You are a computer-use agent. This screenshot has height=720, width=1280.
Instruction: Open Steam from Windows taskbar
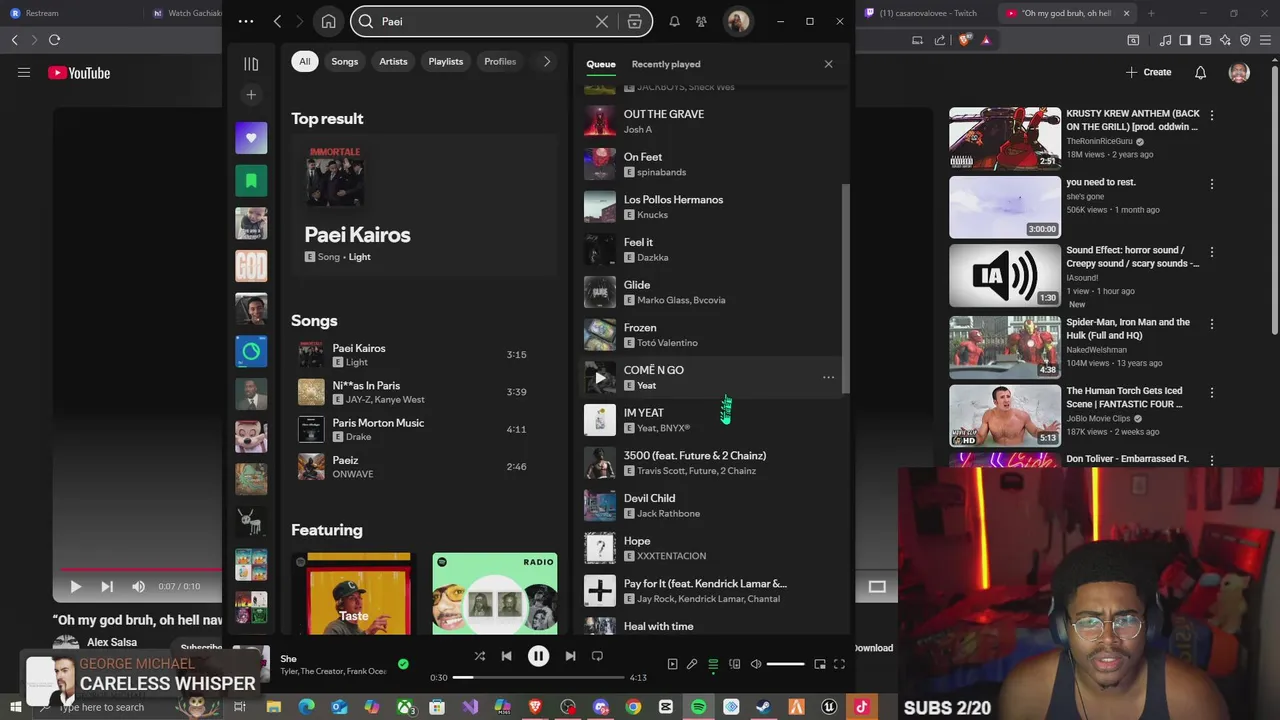coord(763,707)
